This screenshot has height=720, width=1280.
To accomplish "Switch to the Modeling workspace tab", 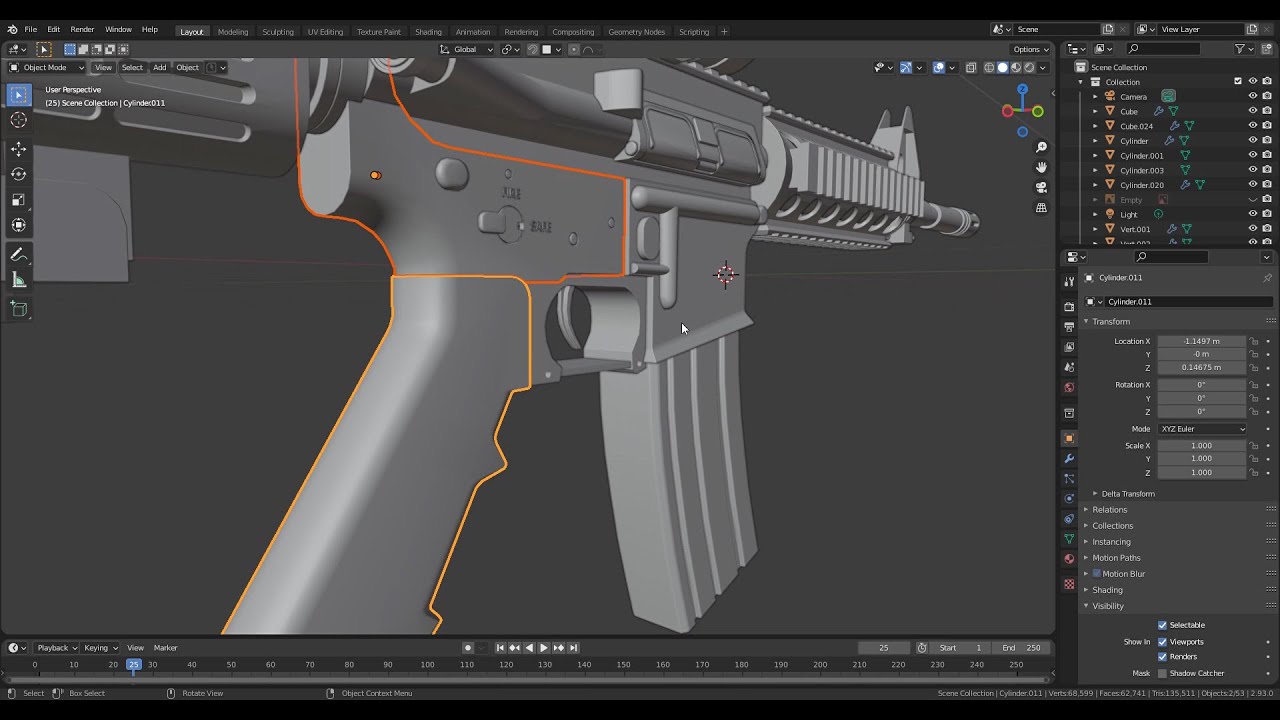I will [233, 31].
